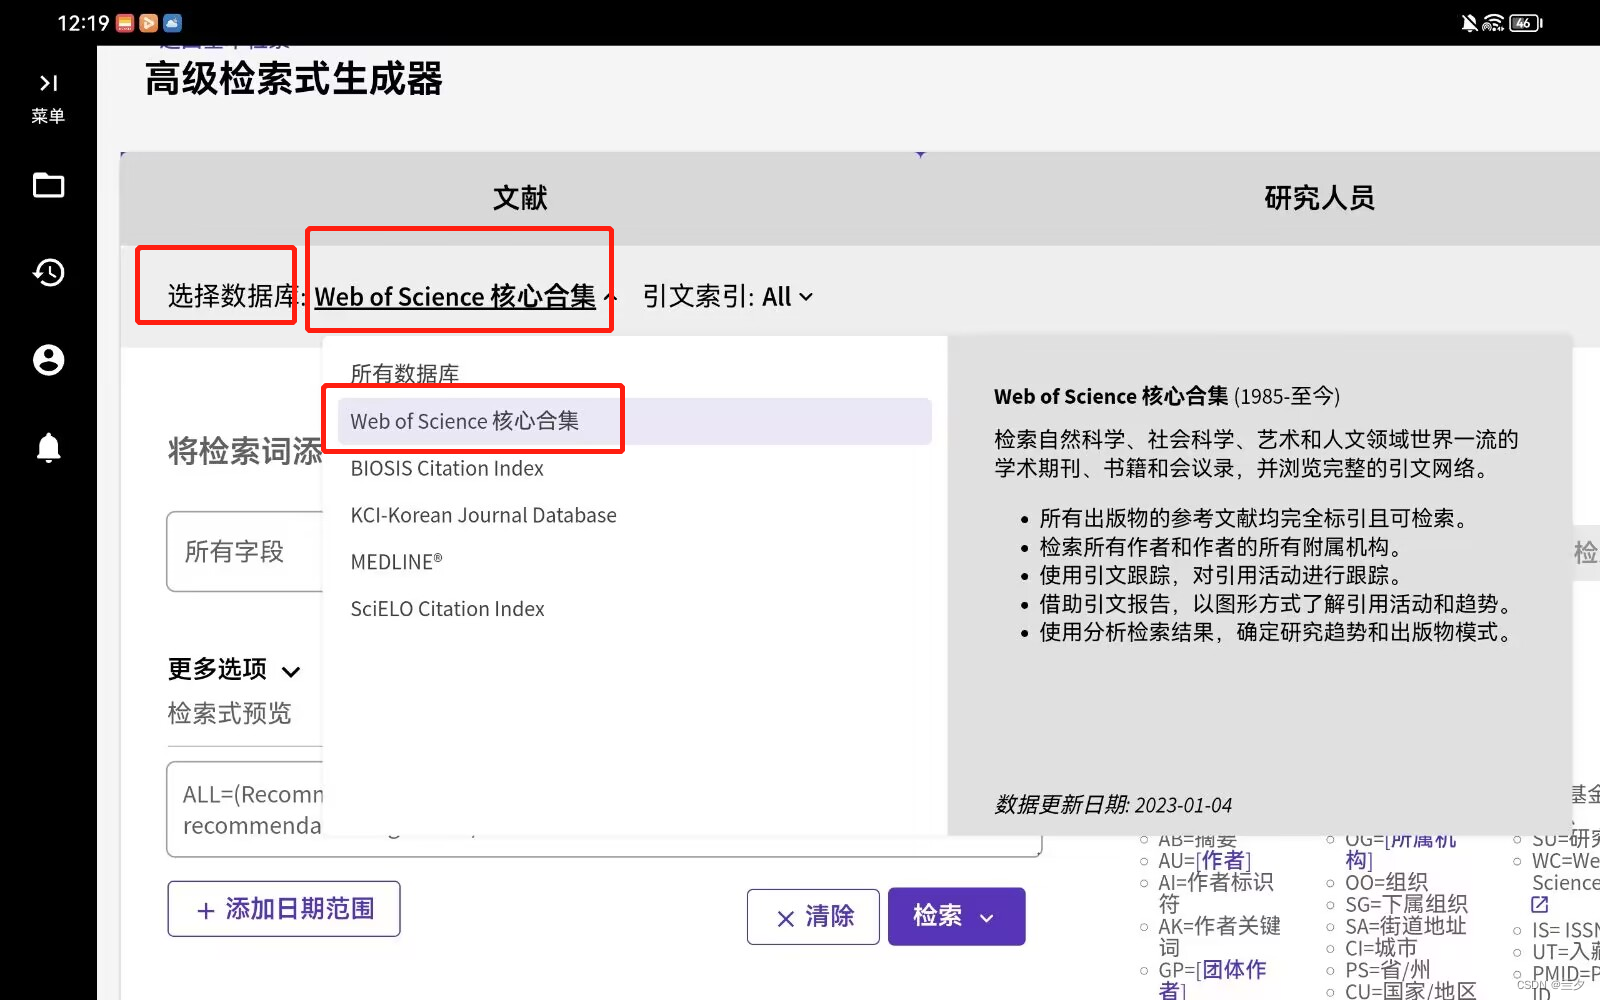Image resolution: width=1600 pixels, height=1000 pixels.
Task: Click the Android notification-muted status icon
Action: coord(1469,23)
